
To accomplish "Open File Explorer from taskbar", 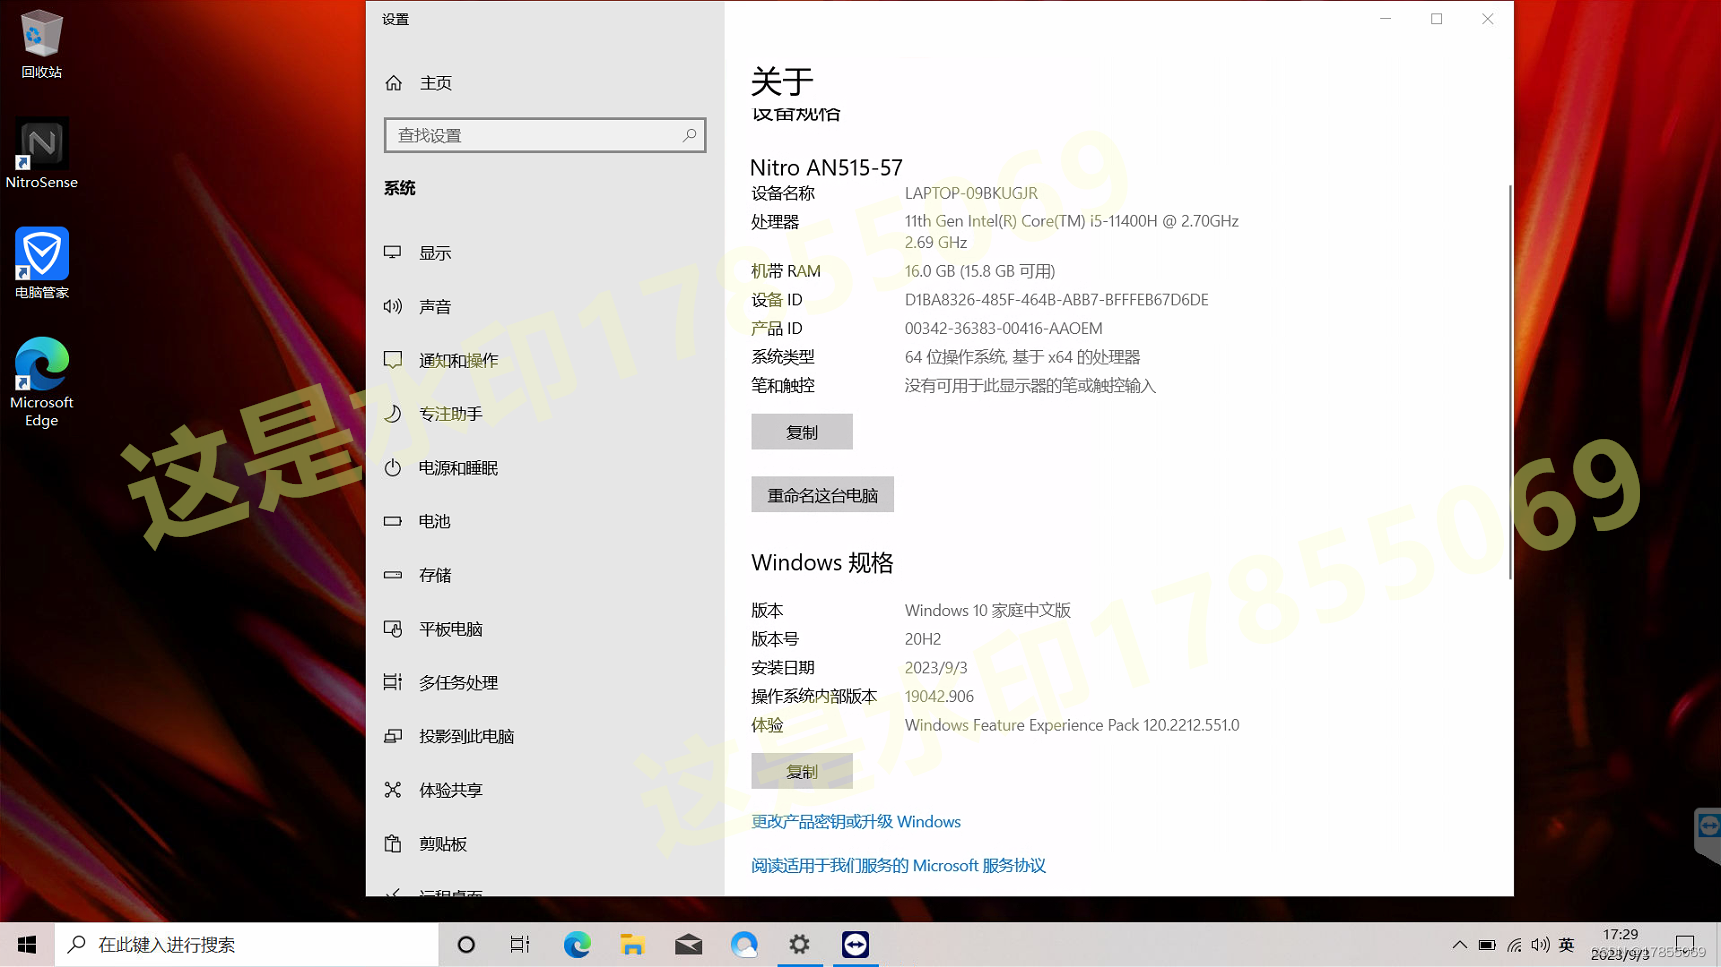I will (632, 945).
